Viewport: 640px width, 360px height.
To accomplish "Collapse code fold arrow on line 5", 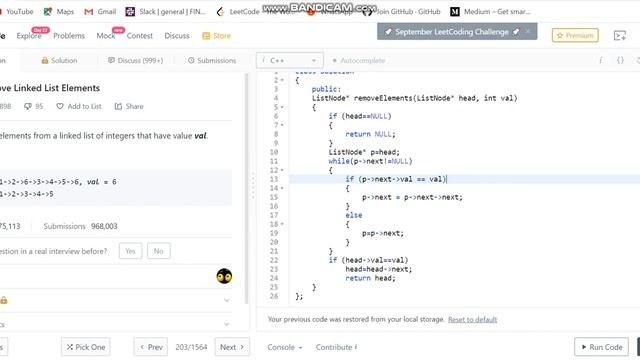I will coord(282,107).
